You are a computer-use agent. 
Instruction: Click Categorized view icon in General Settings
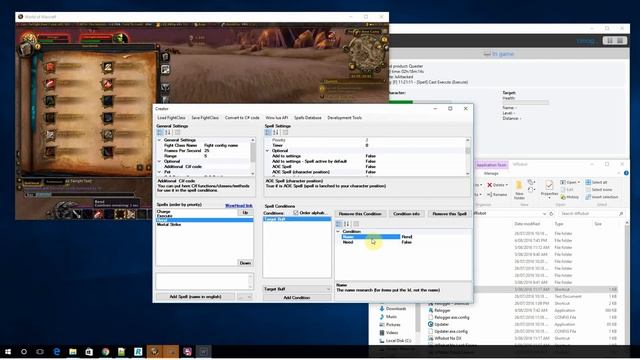tap(160, 133)
